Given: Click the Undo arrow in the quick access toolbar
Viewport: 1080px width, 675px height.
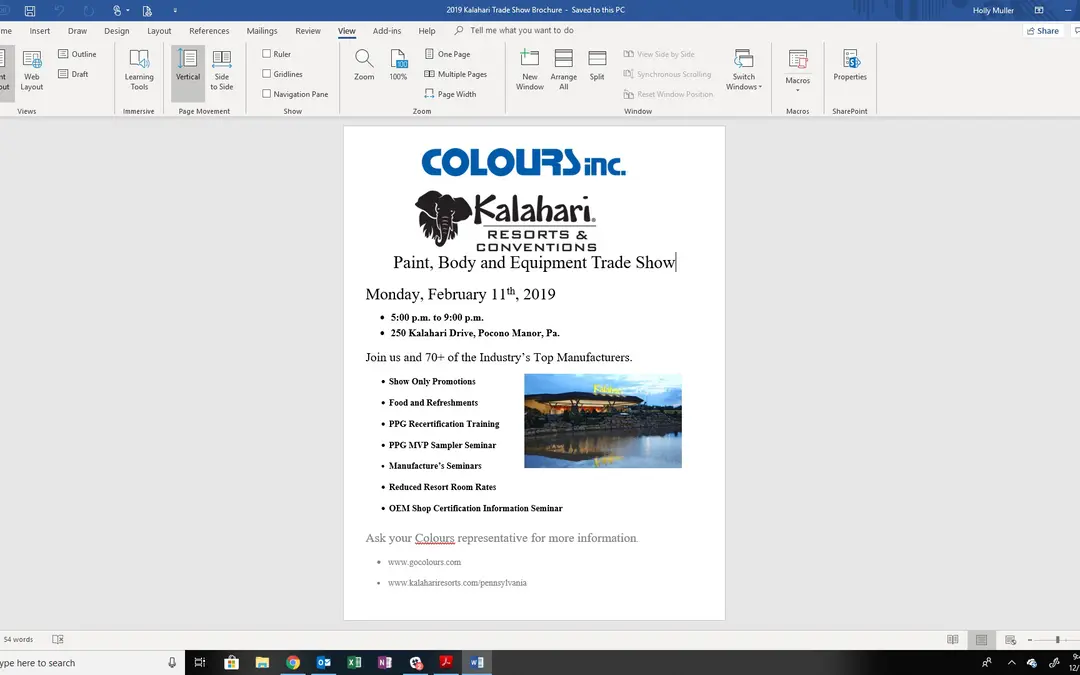Looking at the screenshot, I should [59, 10].
